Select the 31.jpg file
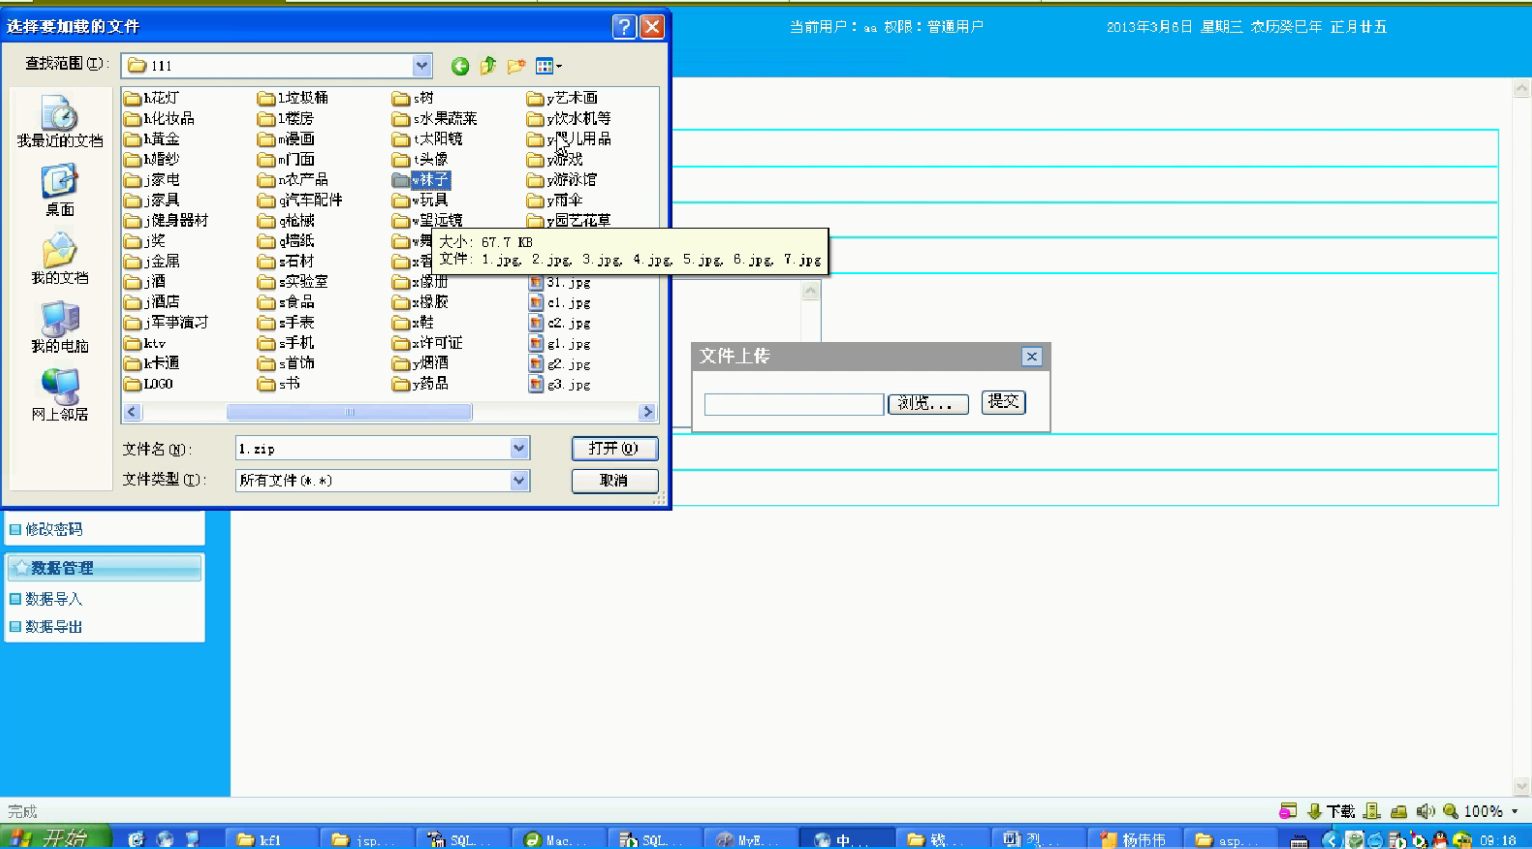The image size is (1532, 849). coord(560,282)
